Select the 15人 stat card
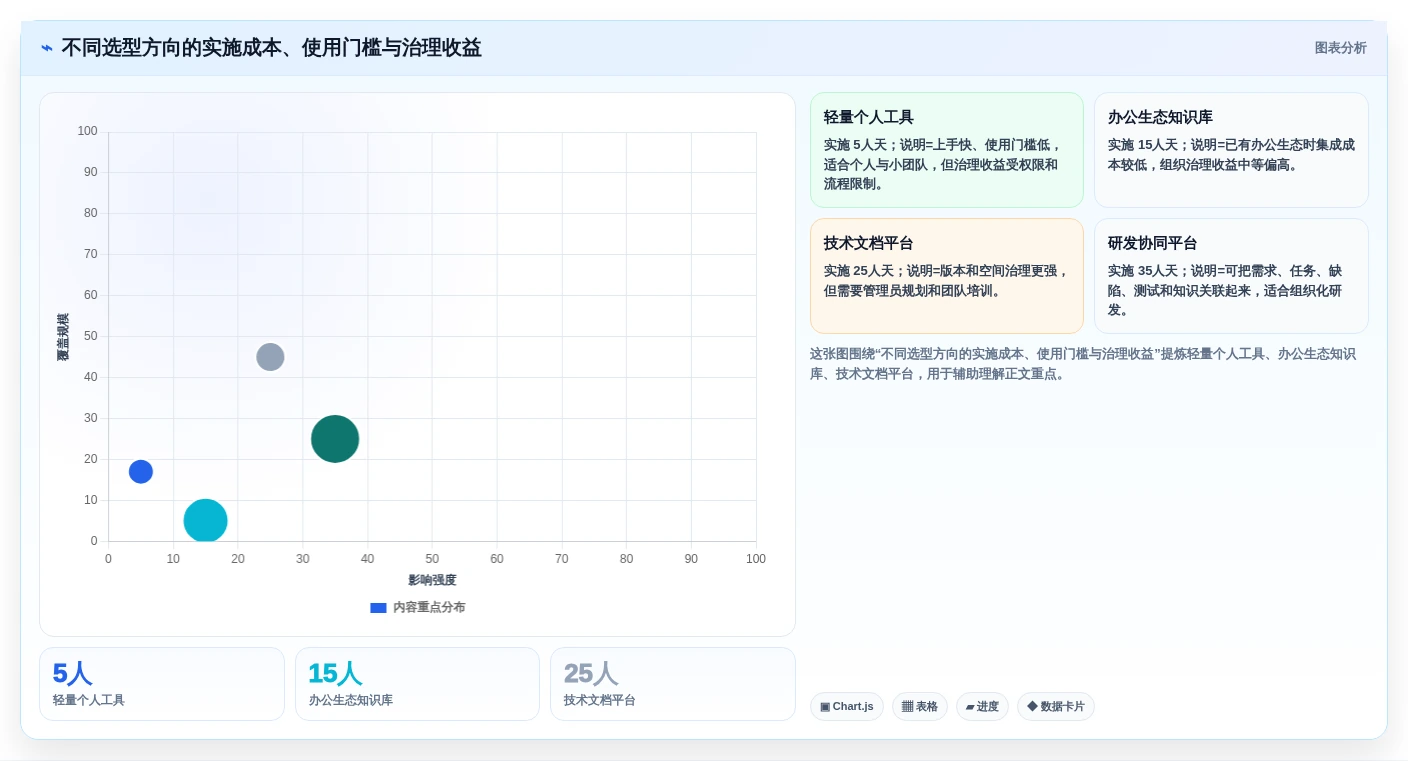Screen dimensions: 1408x761 417,684
